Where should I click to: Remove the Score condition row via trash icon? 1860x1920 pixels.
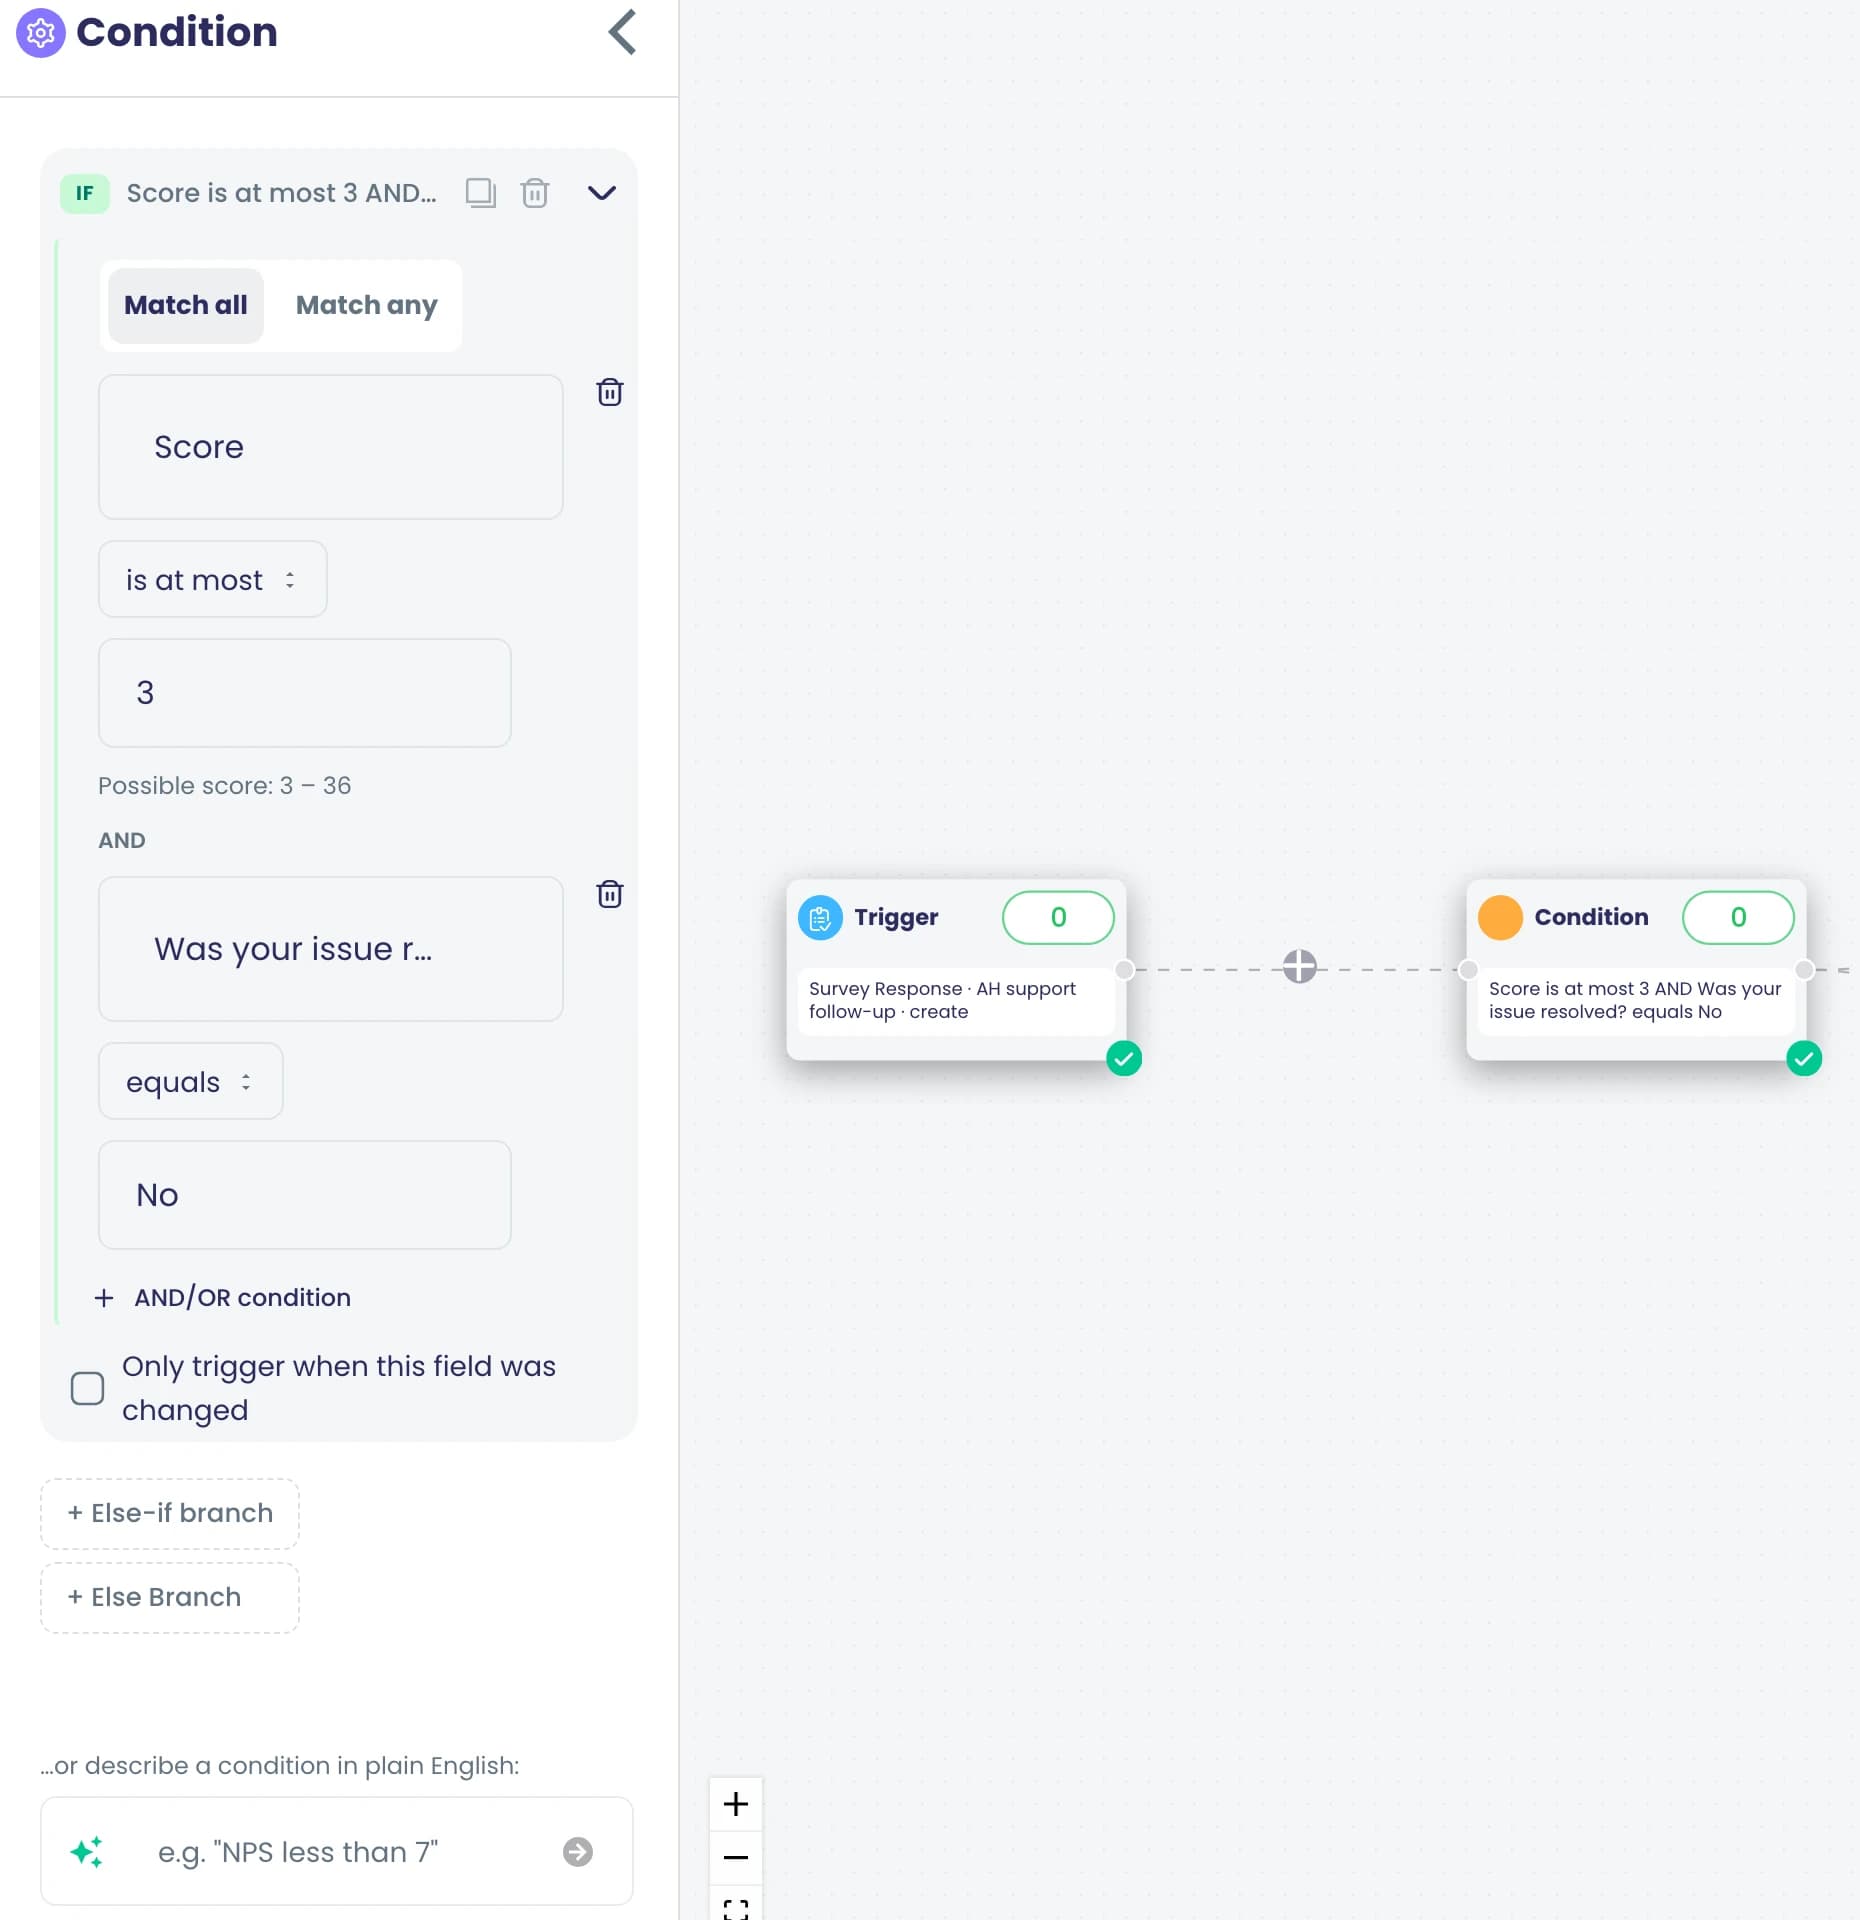pyautogui.click(x=610, y=392)
